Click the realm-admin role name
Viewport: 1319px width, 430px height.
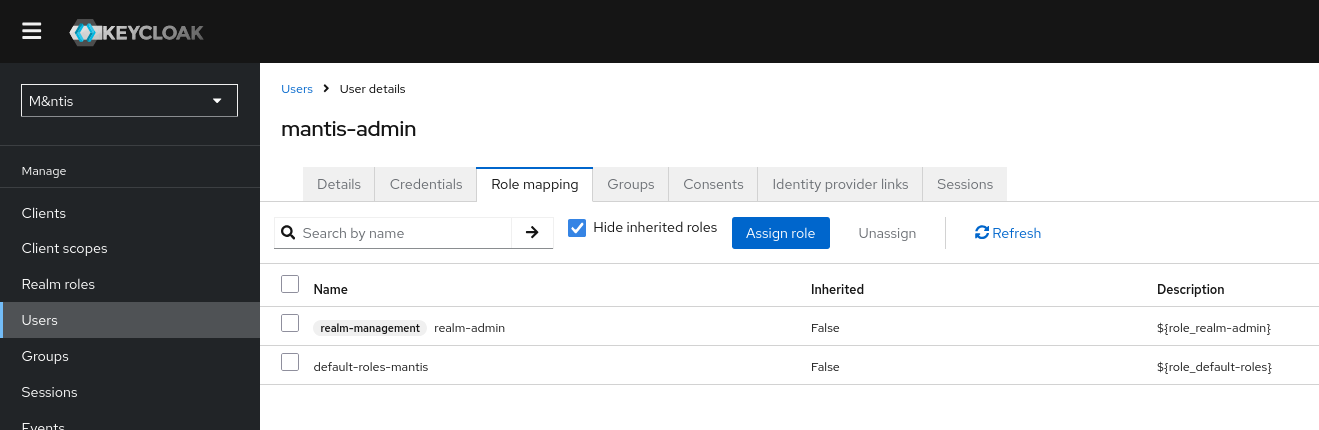pos(470,328)
